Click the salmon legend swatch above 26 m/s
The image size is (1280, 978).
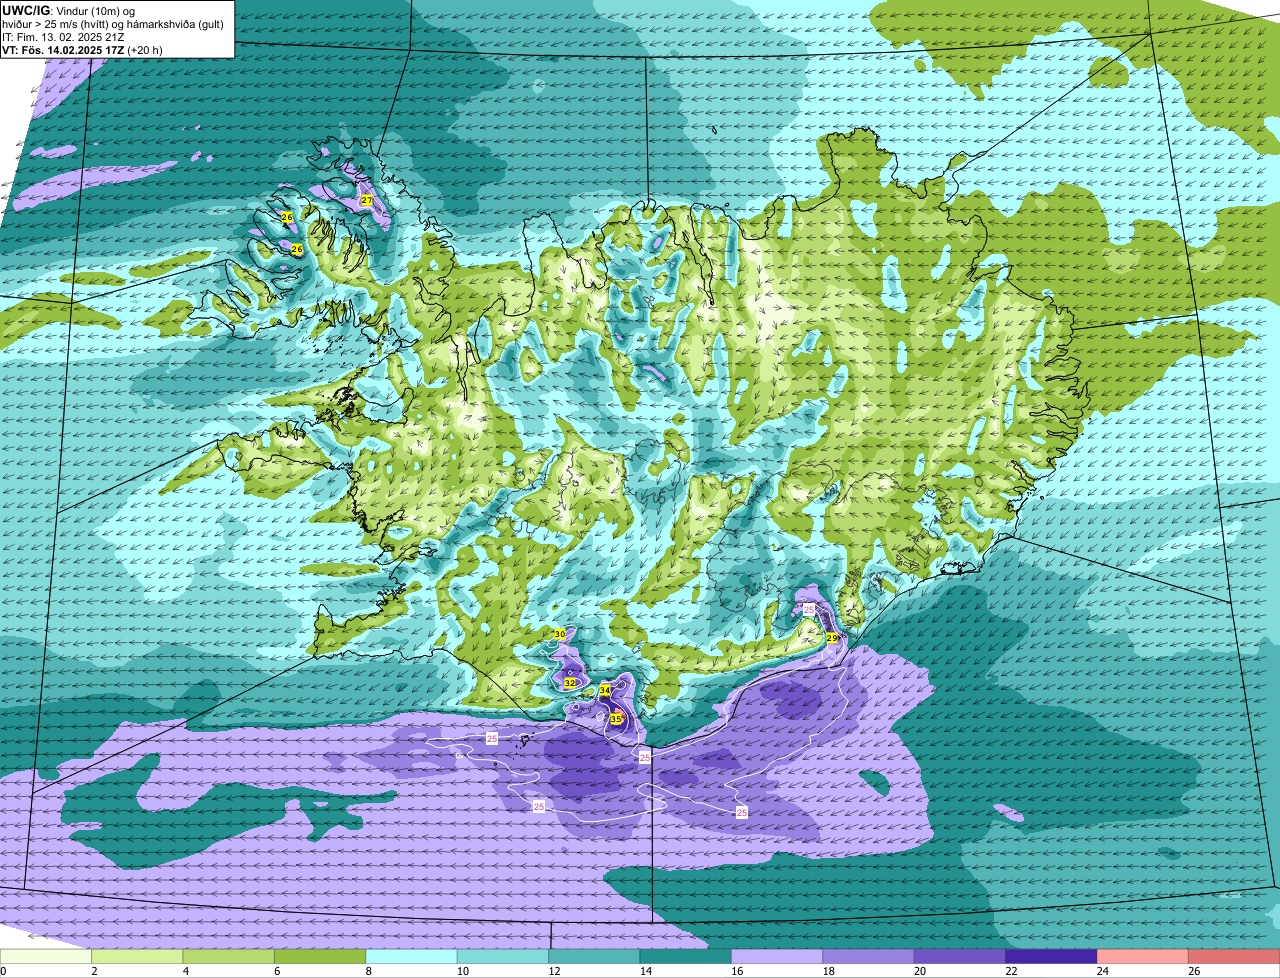1234,956
